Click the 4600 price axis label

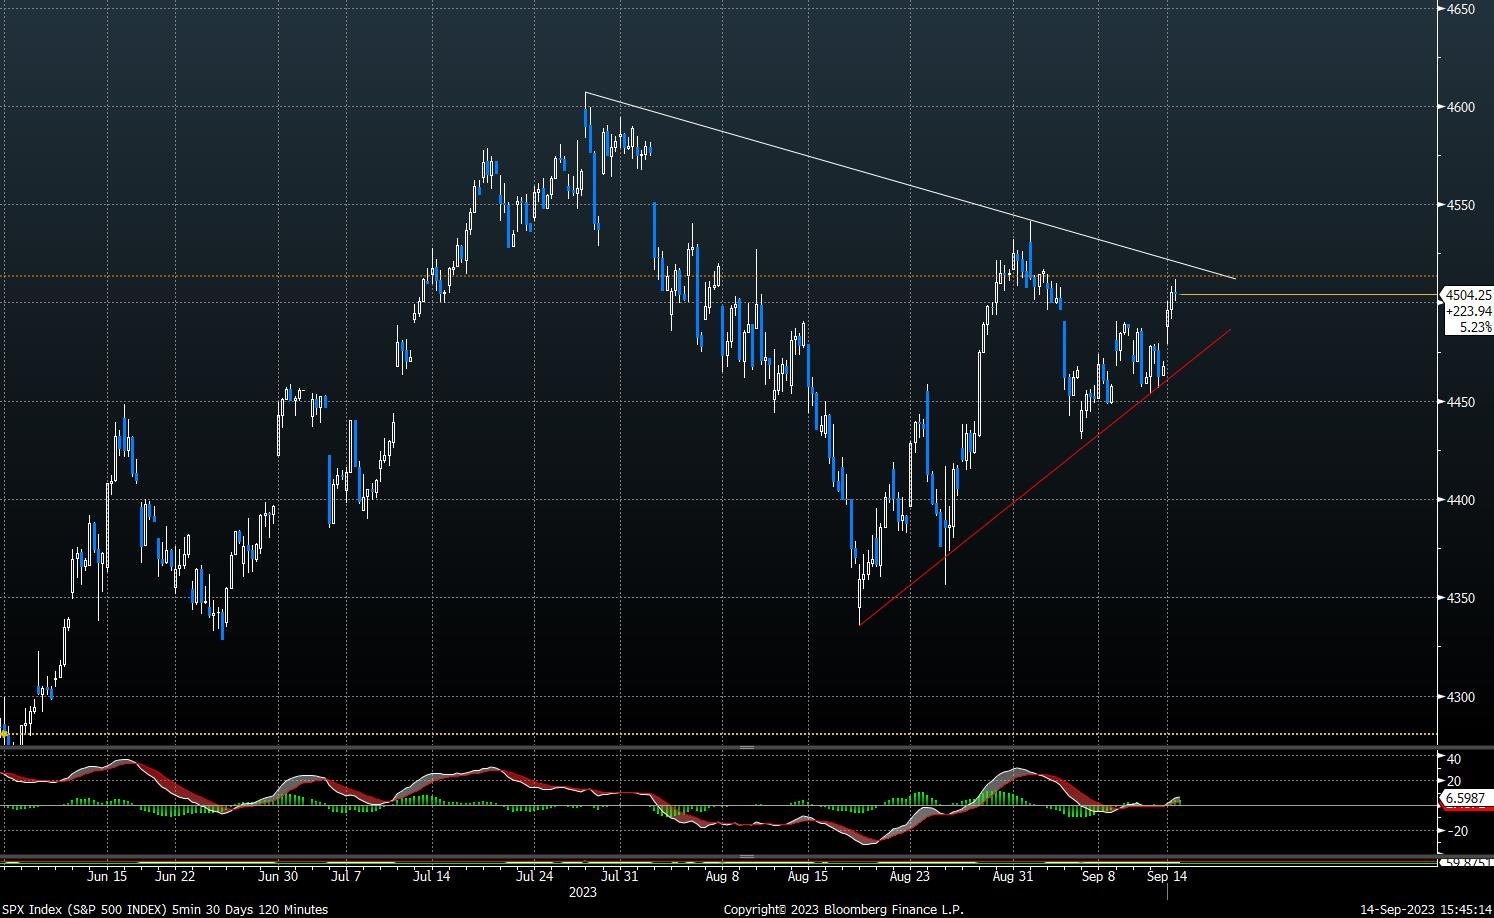pos(1461,107)
